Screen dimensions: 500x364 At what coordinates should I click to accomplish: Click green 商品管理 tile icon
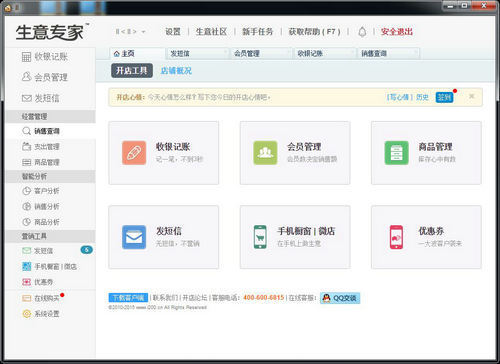tap(397, 153)
